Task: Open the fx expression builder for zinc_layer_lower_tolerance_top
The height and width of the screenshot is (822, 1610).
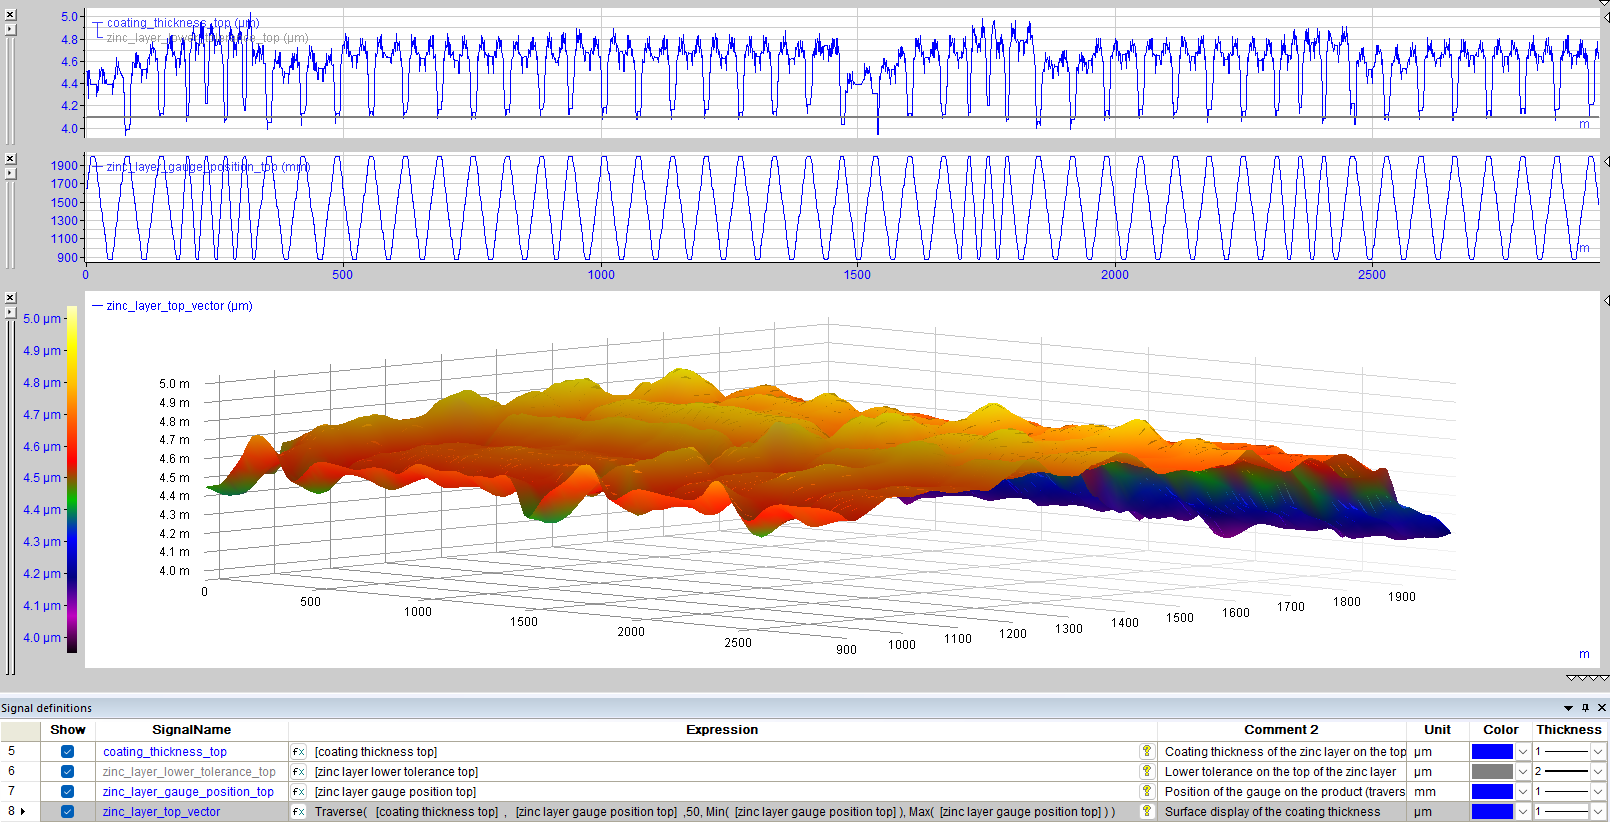Action: pyautogui.click(x=298, y=772)
